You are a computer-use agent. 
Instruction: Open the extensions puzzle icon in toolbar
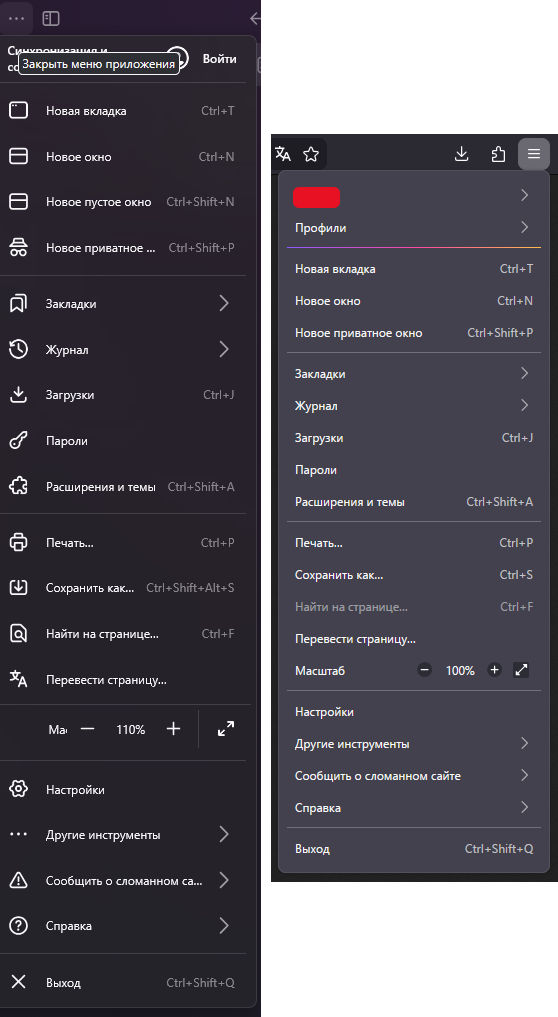click(x=498, y=154)
